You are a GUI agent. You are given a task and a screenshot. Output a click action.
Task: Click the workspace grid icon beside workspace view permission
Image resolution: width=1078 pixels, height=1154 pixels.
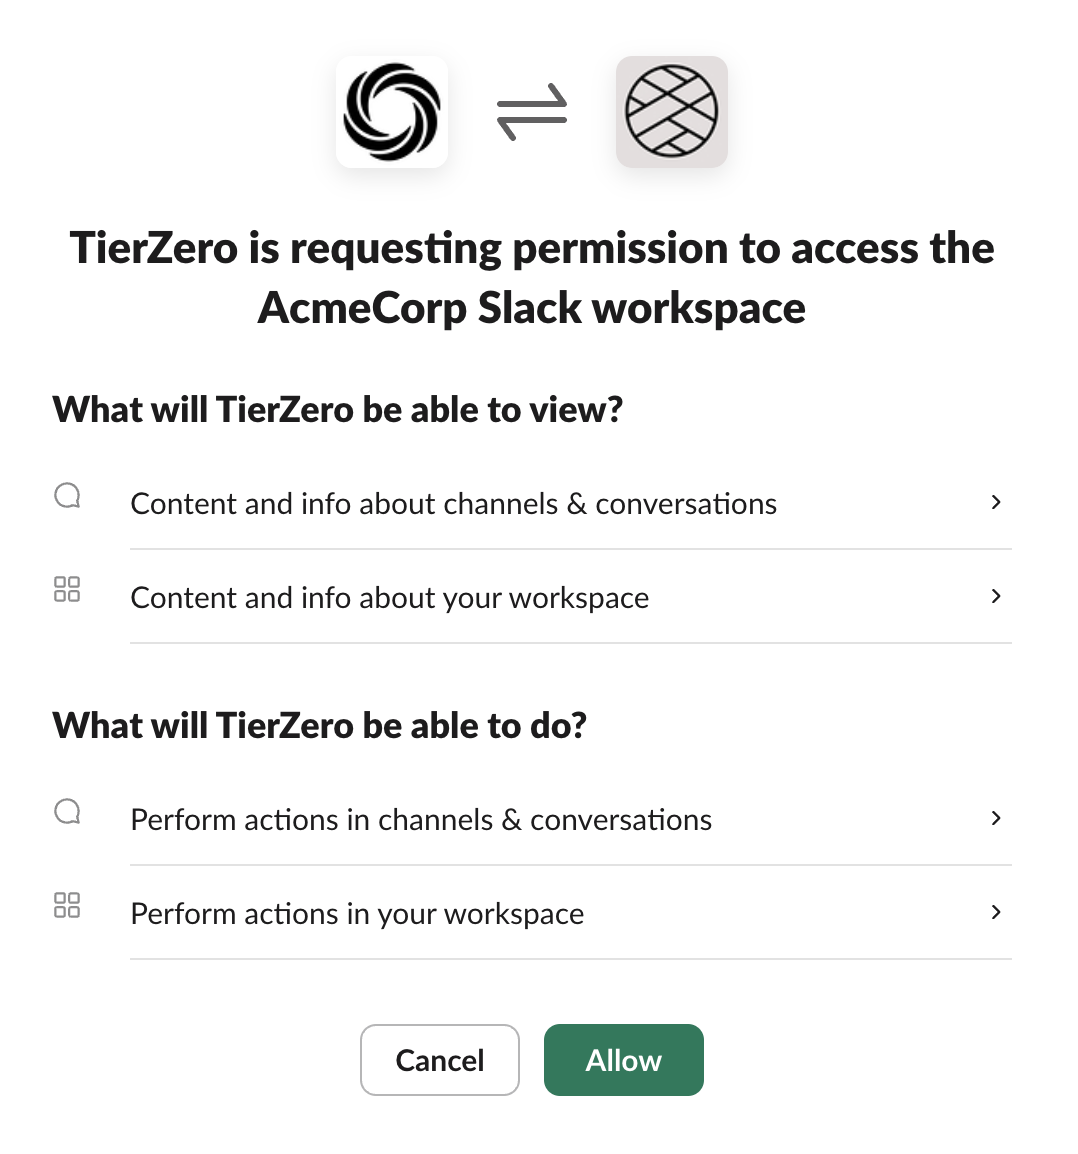67,590
